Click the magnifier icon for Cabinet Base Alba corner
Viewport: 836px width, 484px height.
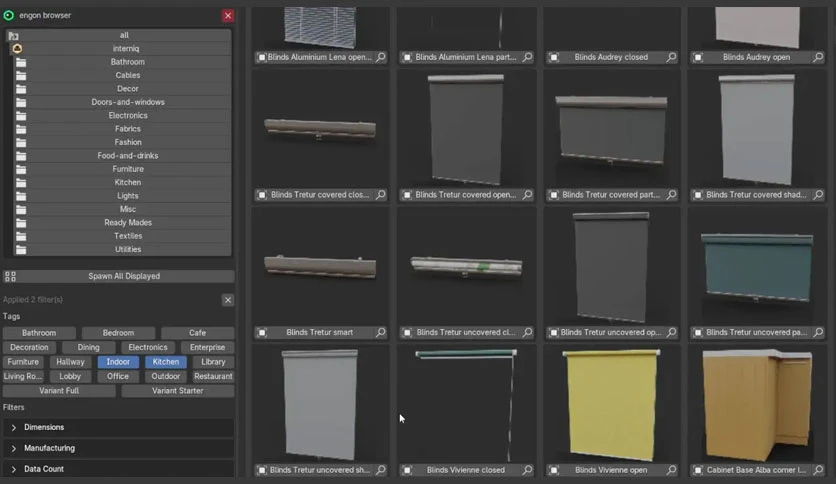[x=818, y=470]
